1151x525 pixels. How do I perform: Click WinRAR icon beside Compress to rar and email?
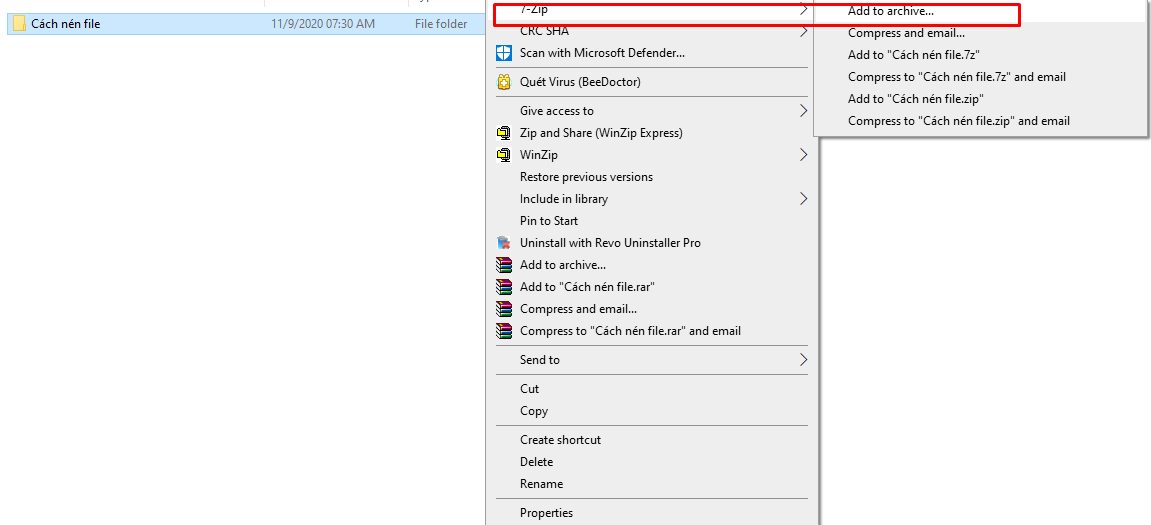click(504, 331)
